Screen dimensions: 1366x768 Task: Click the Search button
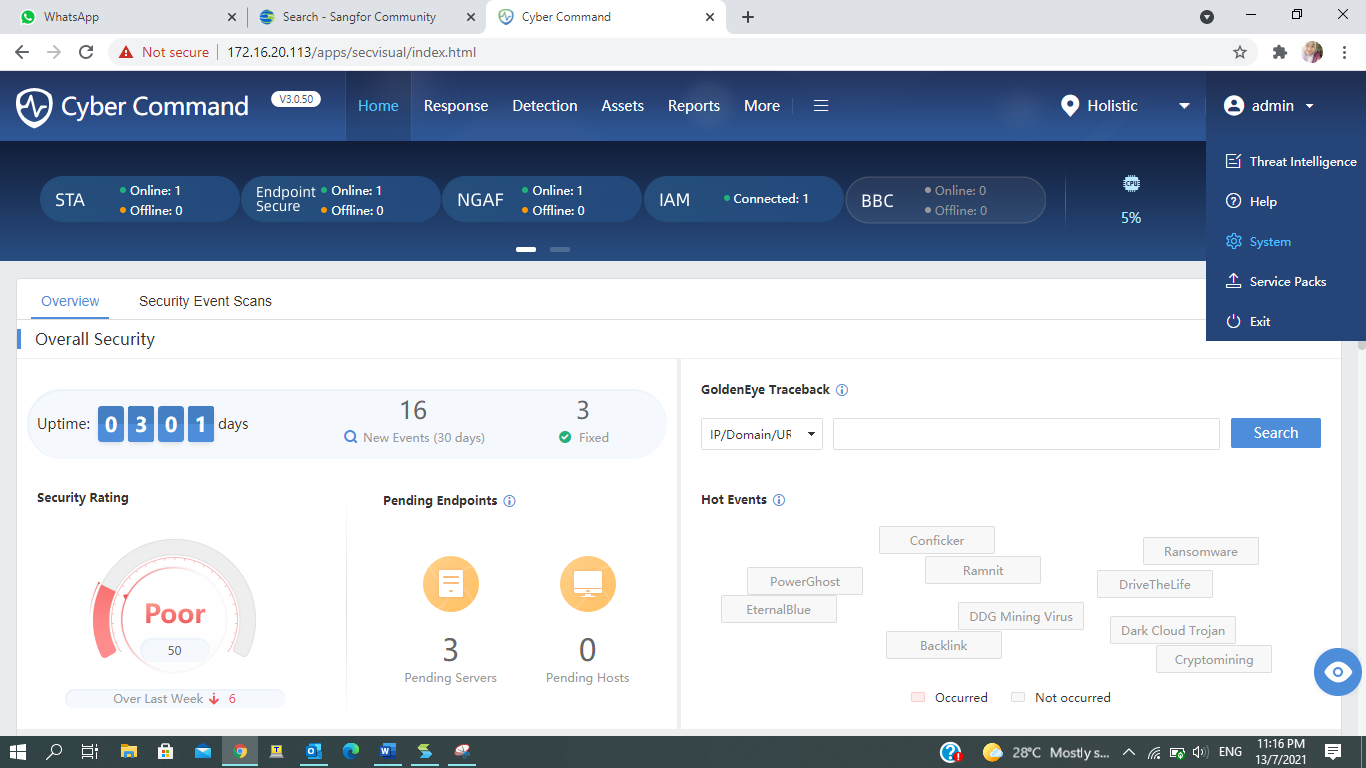point(1276,433)
